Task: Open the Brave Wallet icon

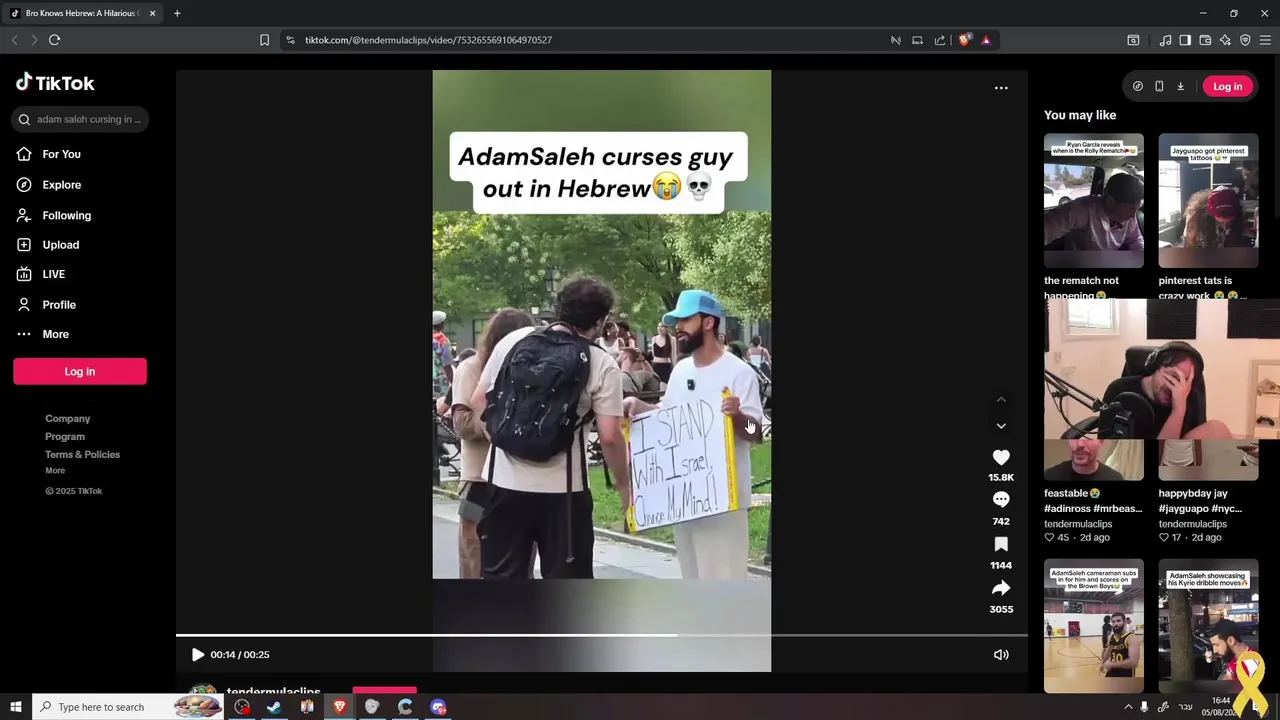Action: pyautogui.click(x=1205, y=40)
